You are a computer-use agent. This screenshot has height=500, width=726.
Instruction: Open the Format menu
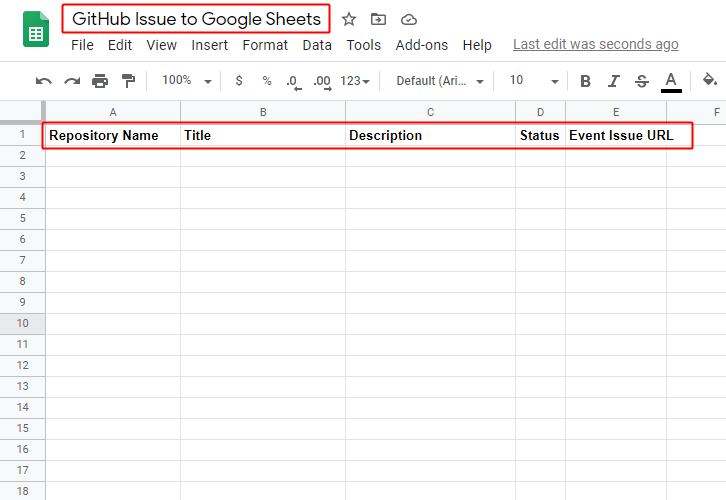[265, 45]
